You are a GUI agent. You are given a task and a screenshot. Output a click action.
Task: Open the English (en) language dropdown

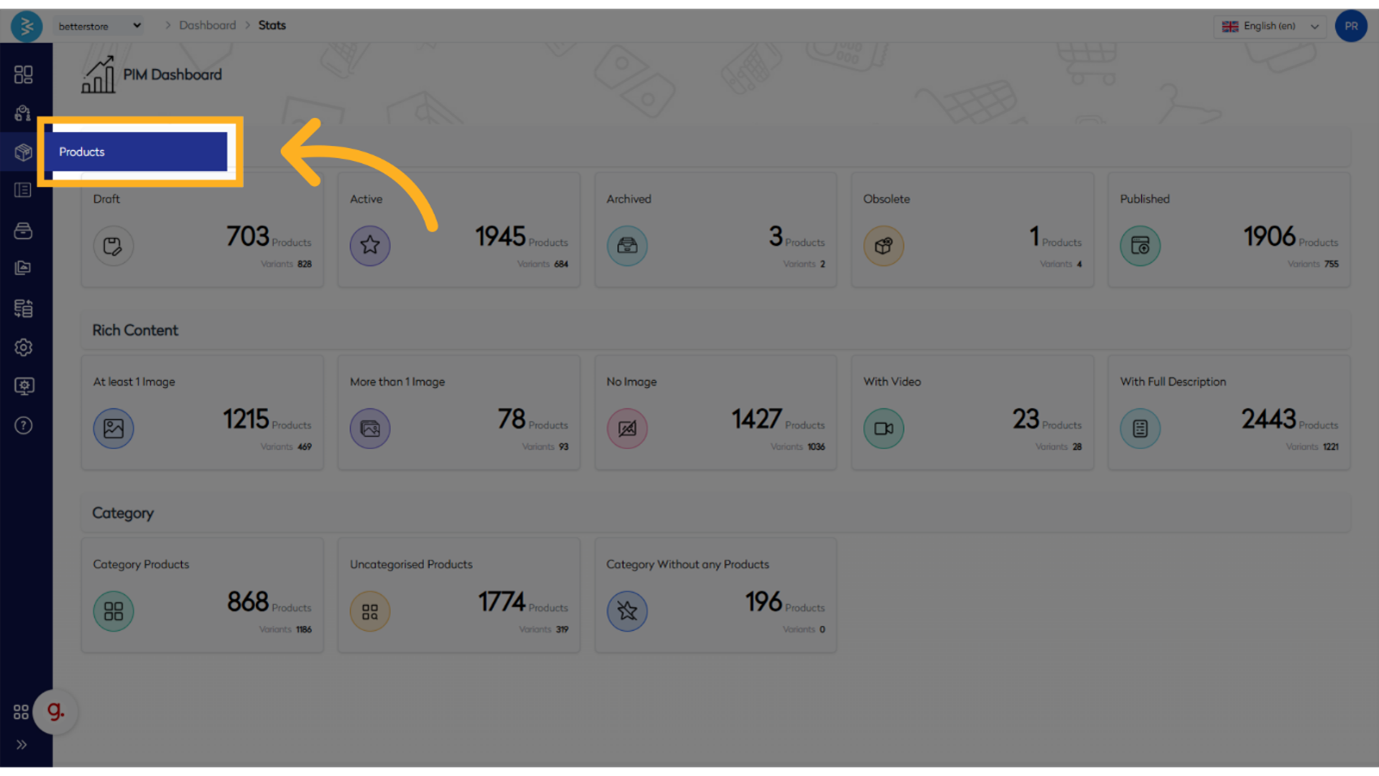click(x=1270, y=26)
